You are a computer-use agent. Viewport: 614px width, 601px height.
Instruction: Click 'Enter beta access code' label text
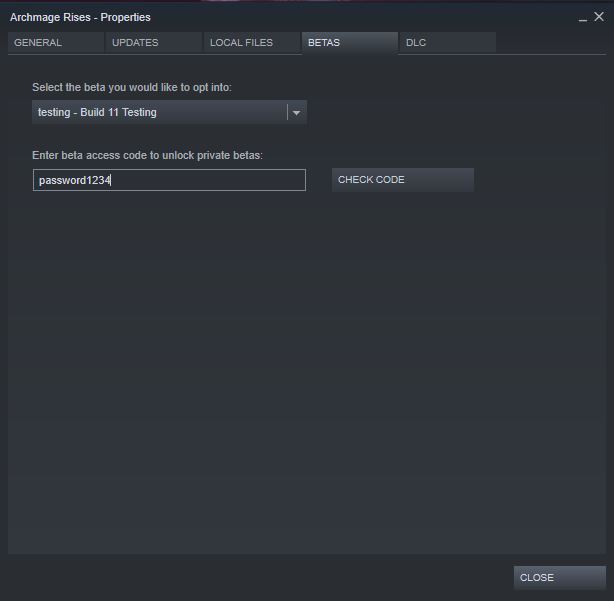click(x=147, y=155)
